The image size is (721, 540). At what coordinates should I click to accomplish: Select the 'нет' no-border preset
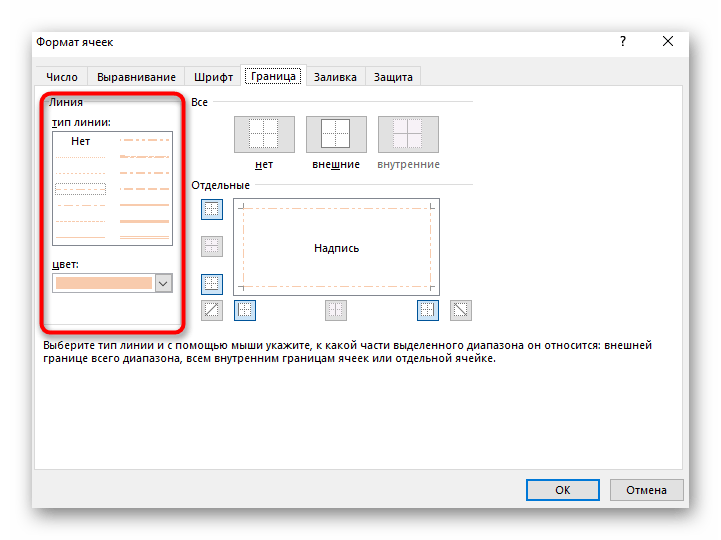coord(264,134)
